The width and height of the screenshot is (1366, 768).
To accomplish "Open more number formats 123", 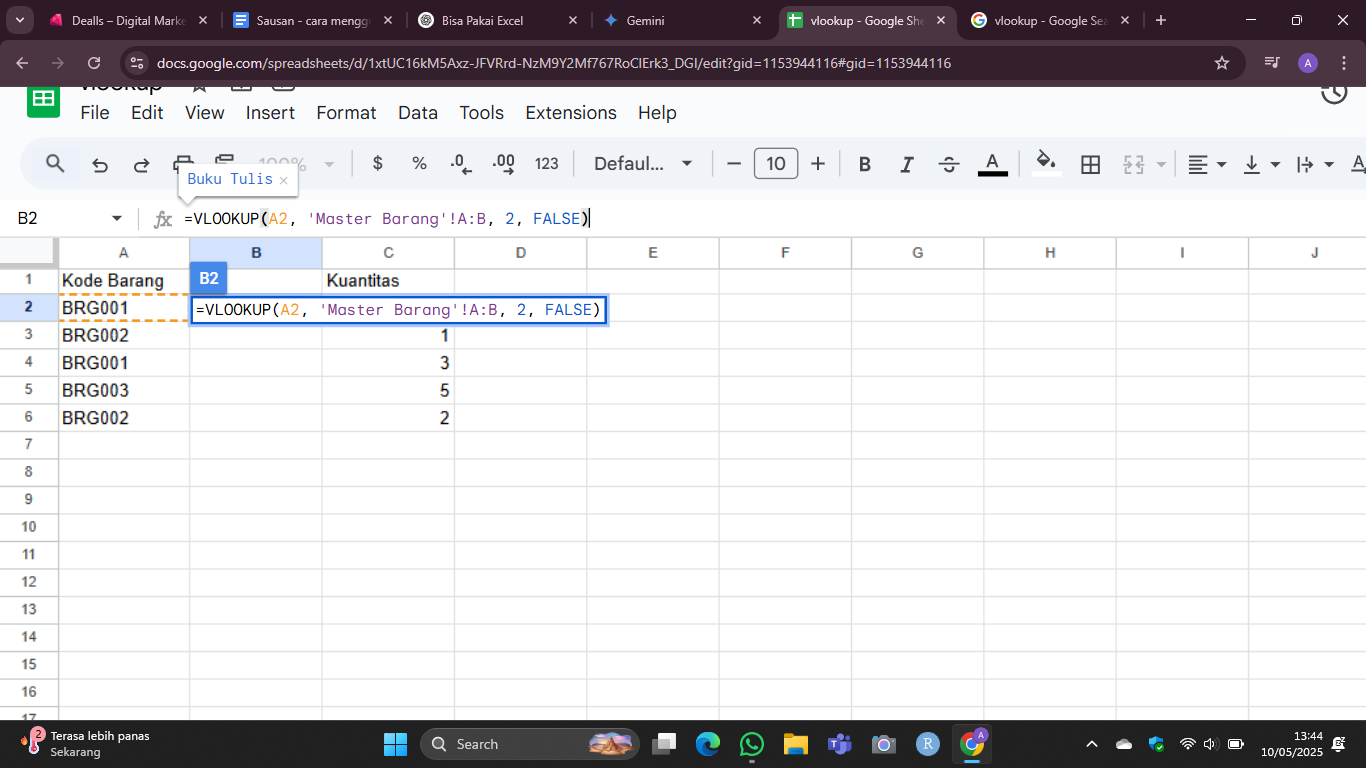I will pyautogui.click(x=547, y=164).
